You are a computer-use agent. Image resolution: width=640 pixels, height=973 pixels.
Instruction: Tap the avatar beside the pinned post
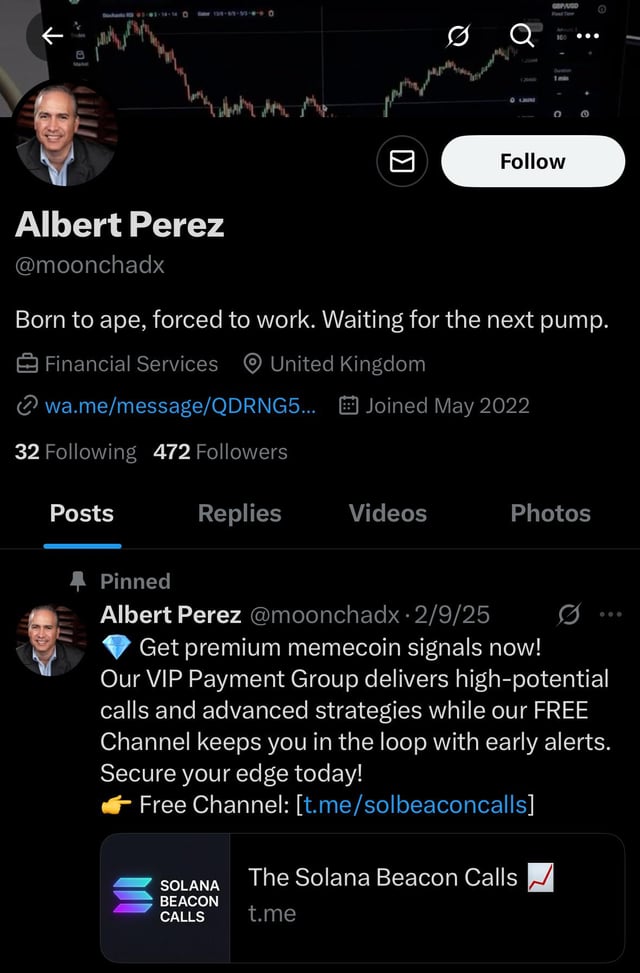pyautogui.click(x=51, y=640)
